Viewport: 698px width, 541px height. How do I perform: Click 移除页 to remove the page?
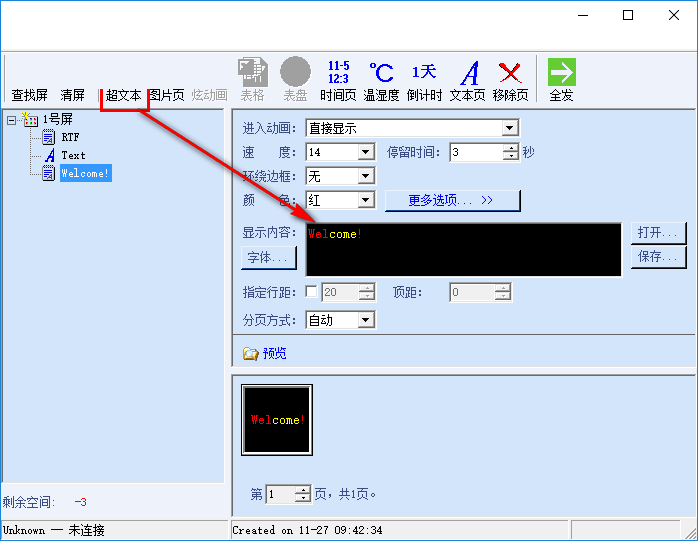tap(510, 80)
